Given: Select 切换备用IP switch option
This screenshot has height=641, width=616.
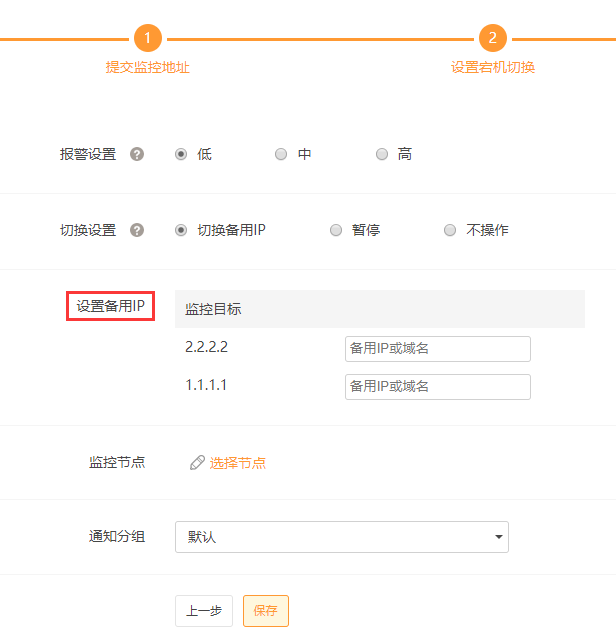Looking at the screenshot, I should click(181, 230).
